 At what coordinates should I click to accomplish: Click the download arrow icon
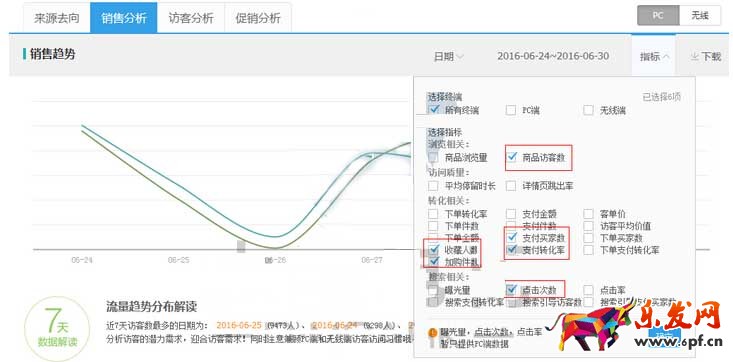[694, 56]
